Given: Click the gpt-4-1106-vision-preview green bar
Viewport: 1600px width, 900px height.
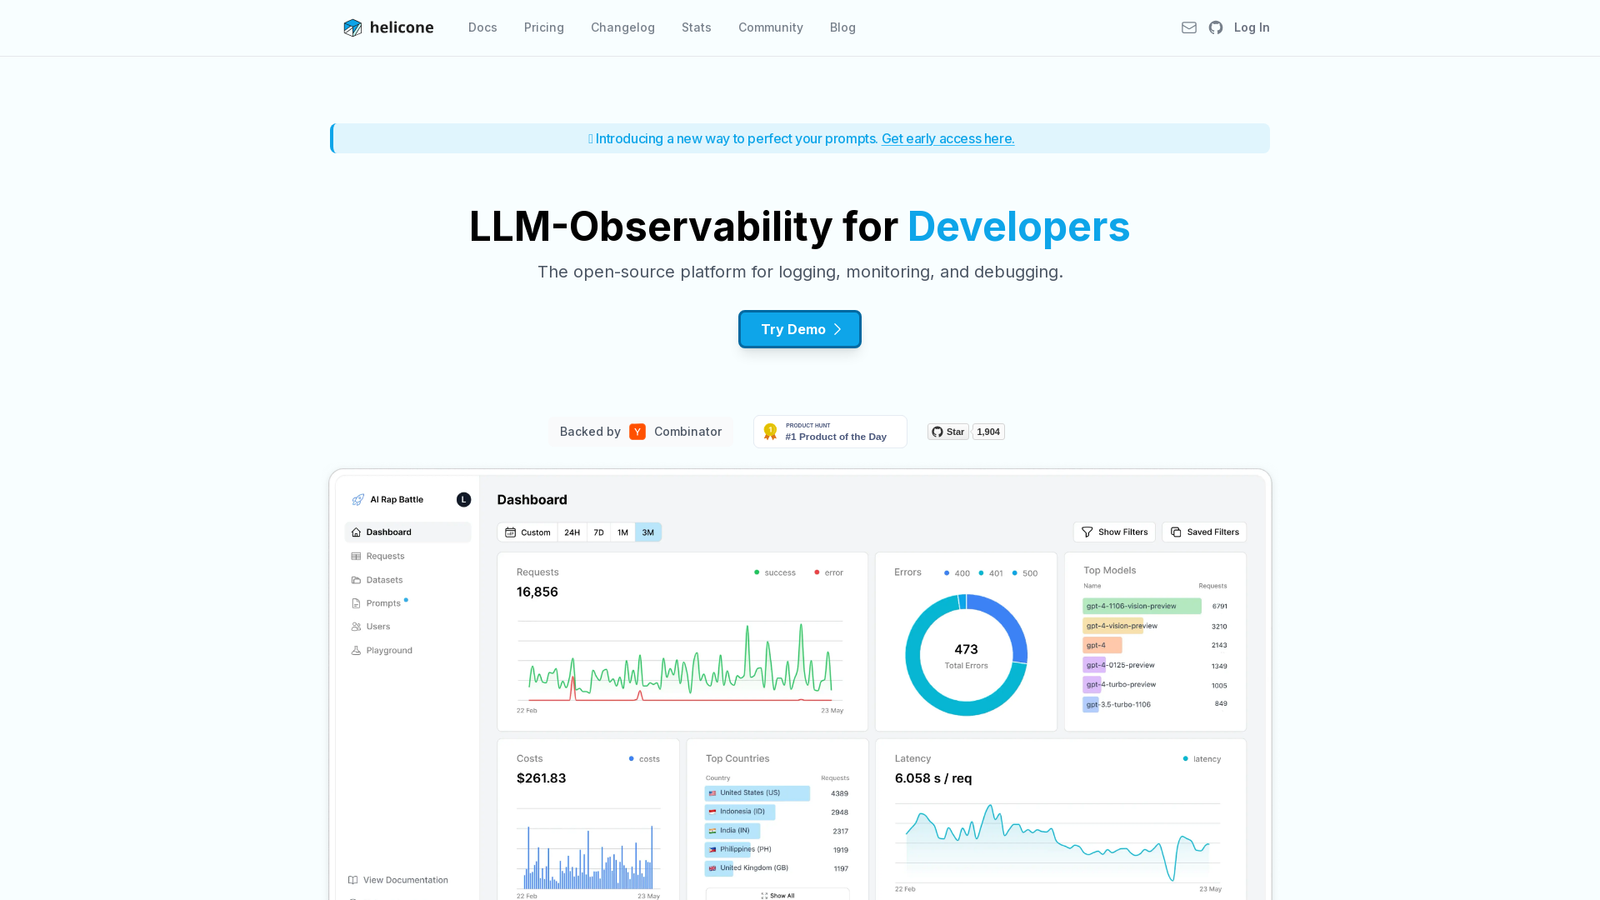Looking at the screenshot, I should point(1142,606).
